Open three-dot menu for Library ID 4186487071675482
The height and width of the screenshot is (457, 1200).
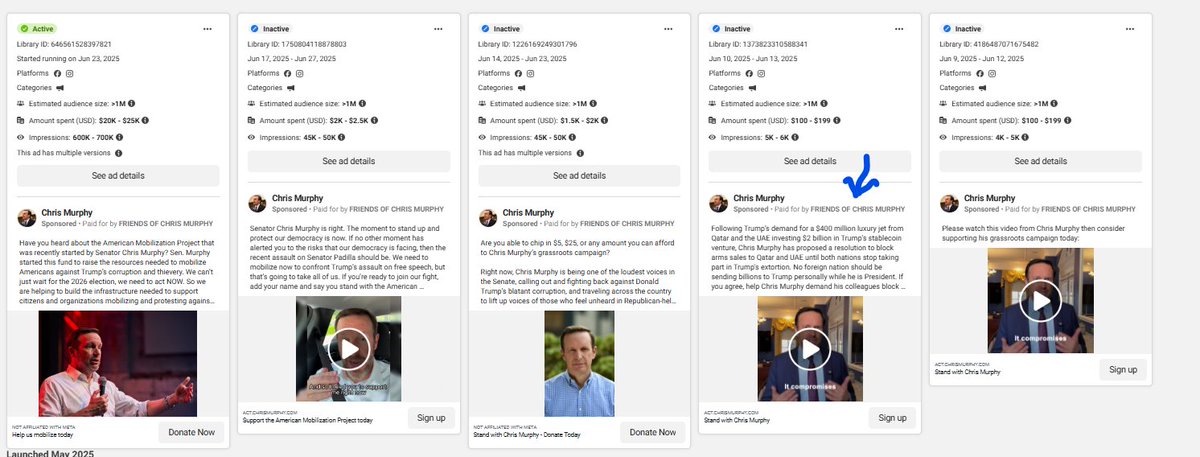coord(1131,29)
